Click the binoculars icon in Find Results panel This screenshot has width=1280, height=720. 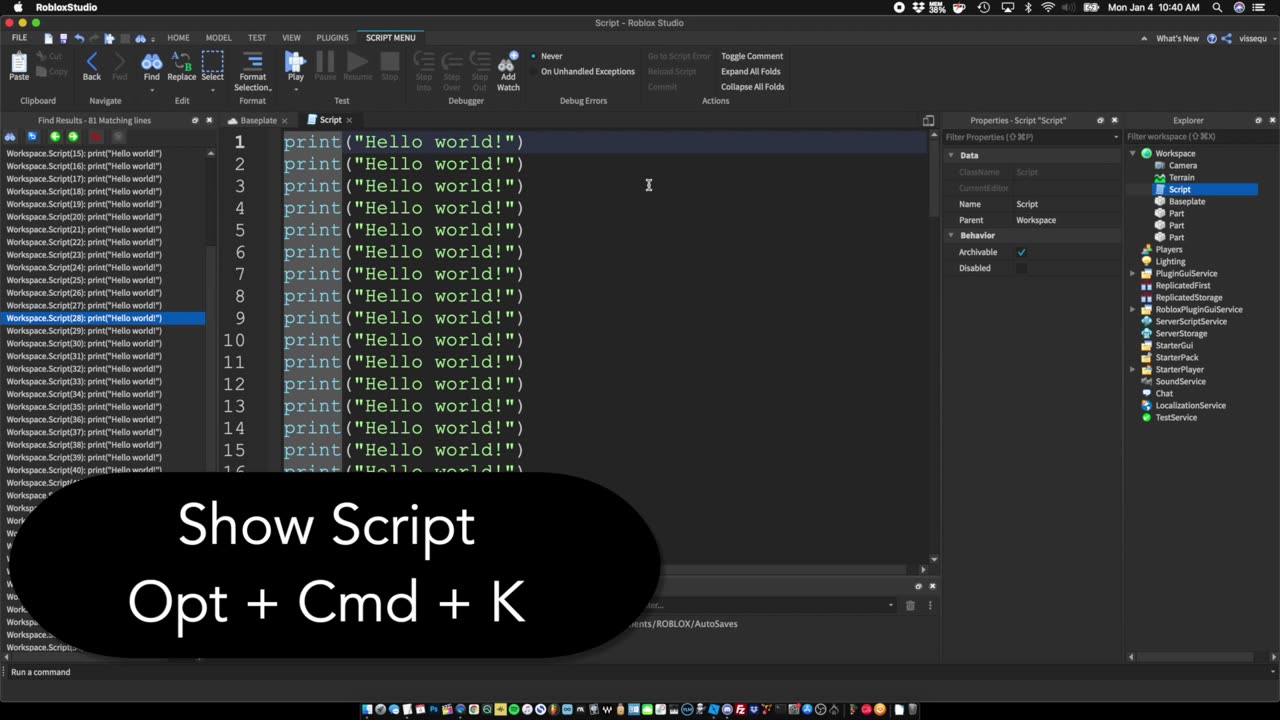[x=11, y=136]
